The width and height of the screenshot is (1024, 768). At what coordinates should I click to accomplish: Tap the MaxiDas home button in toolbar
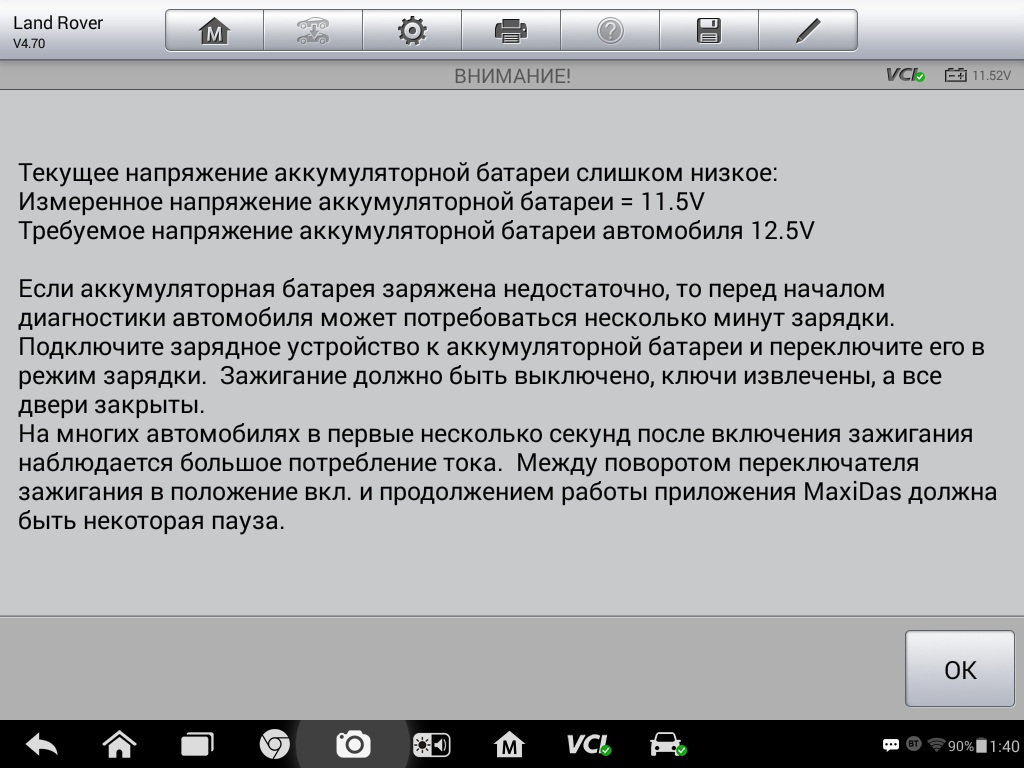[214, 31]
